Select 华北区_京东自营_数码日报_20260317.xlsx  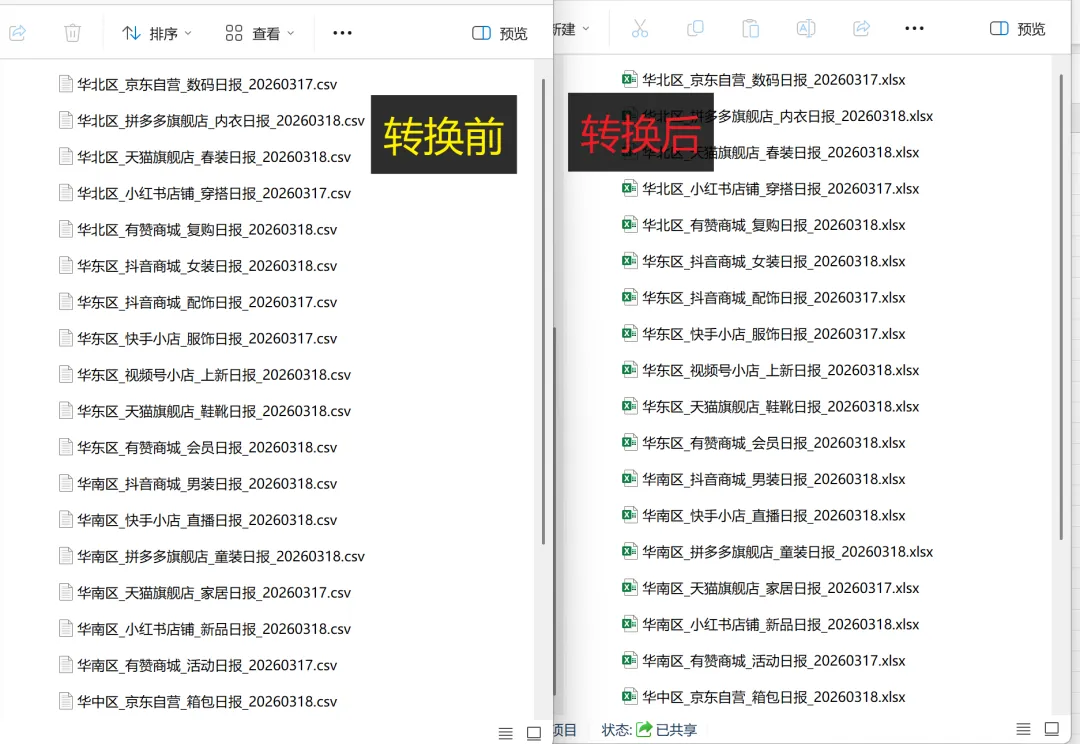(764, 80)
